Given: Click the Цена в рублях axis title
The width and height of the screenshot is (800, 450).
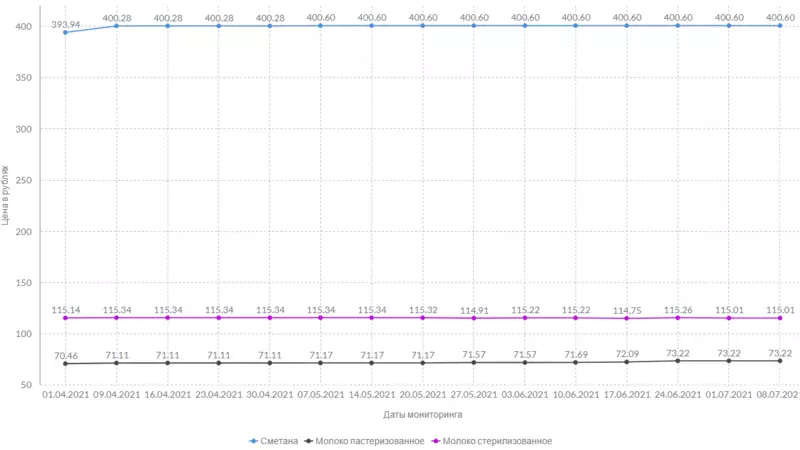Looking at the screenshot, I should [7, 196].
